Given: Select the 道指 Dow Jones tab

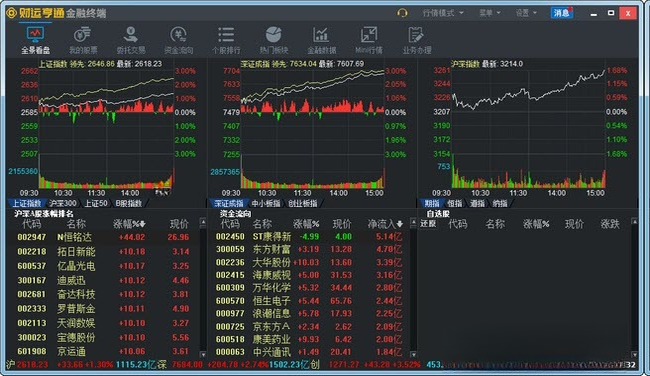Looking at the screenshot, I should tap(477, 203).
